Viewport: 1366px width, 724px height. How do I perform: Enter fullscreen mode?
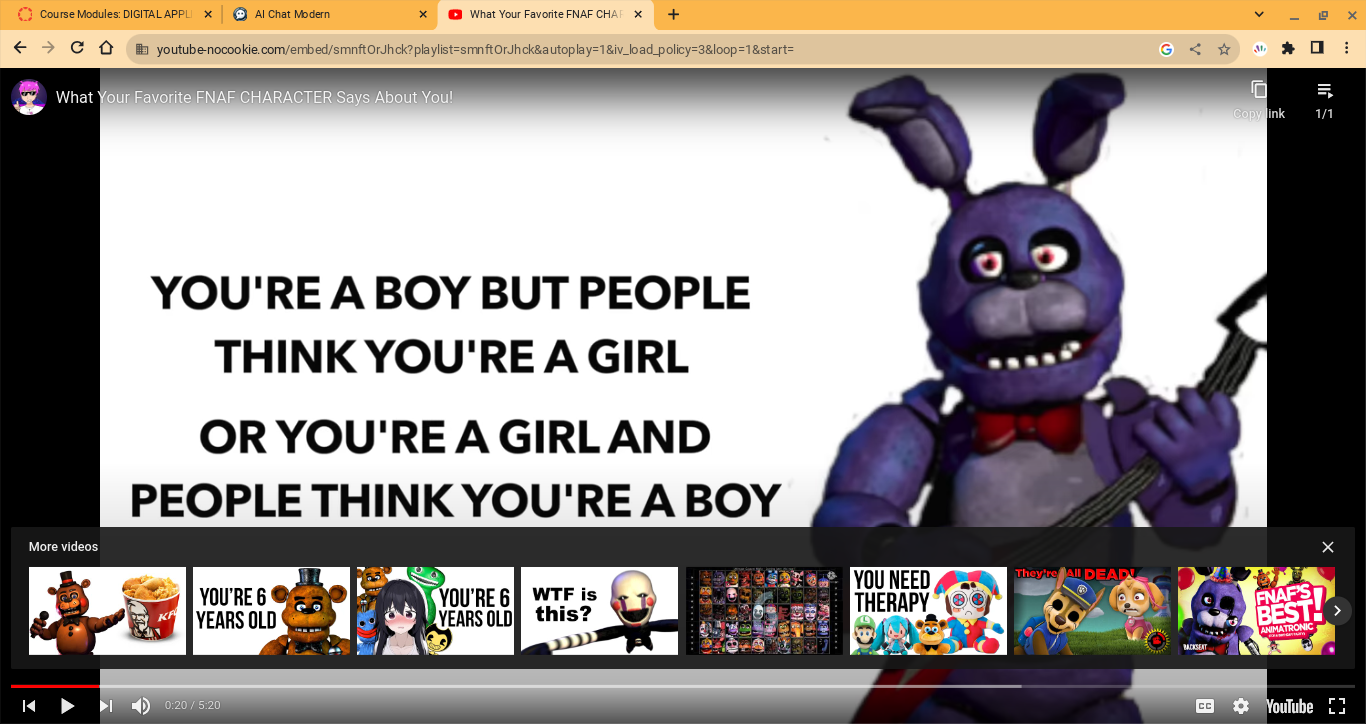coord(1336,706)
